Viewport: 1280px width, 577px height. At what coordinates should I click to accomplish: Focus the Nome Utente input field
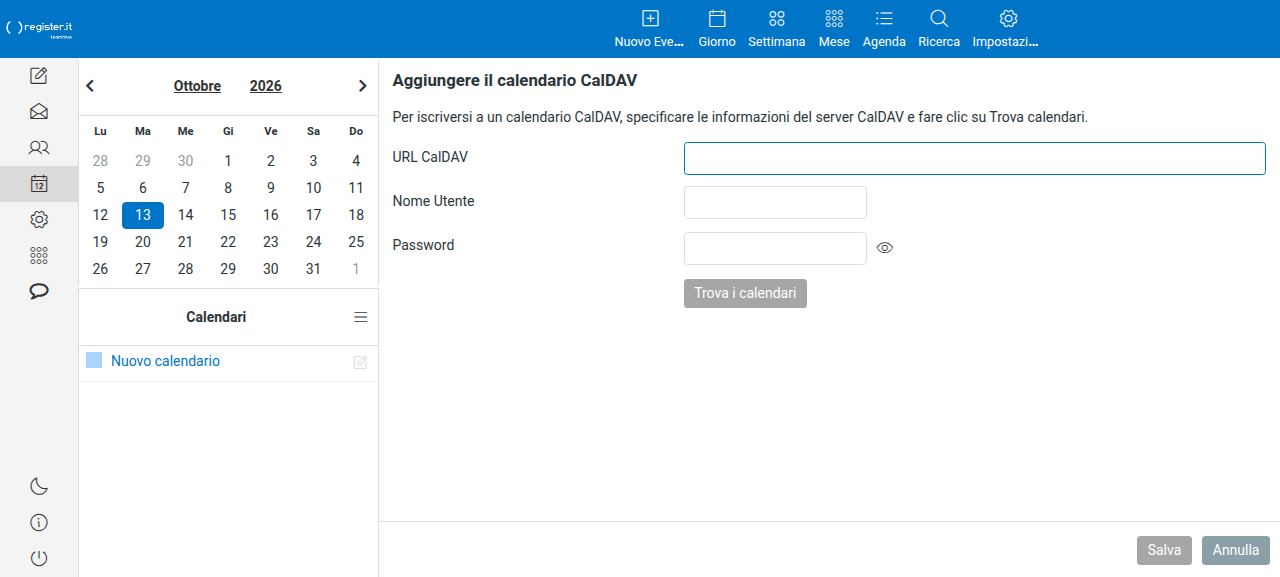coord(775,202)
